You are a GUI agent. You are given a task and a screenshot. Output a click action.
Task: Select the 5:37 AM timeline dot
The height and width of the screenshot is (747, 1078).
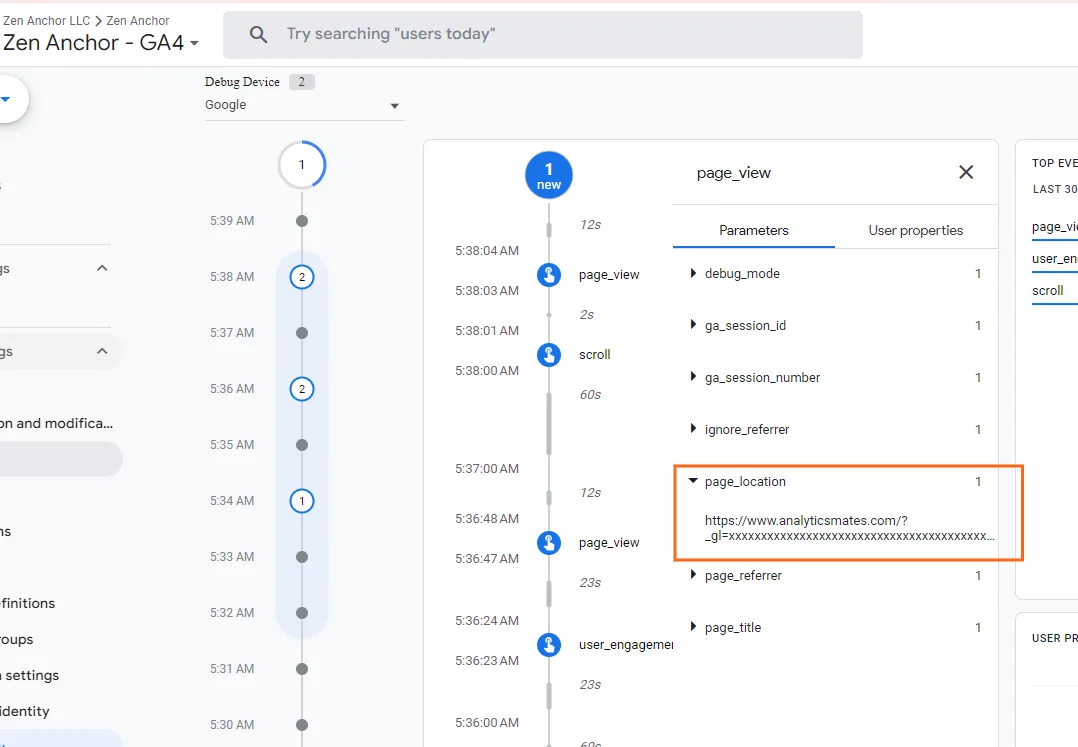[x=302, y=333]
